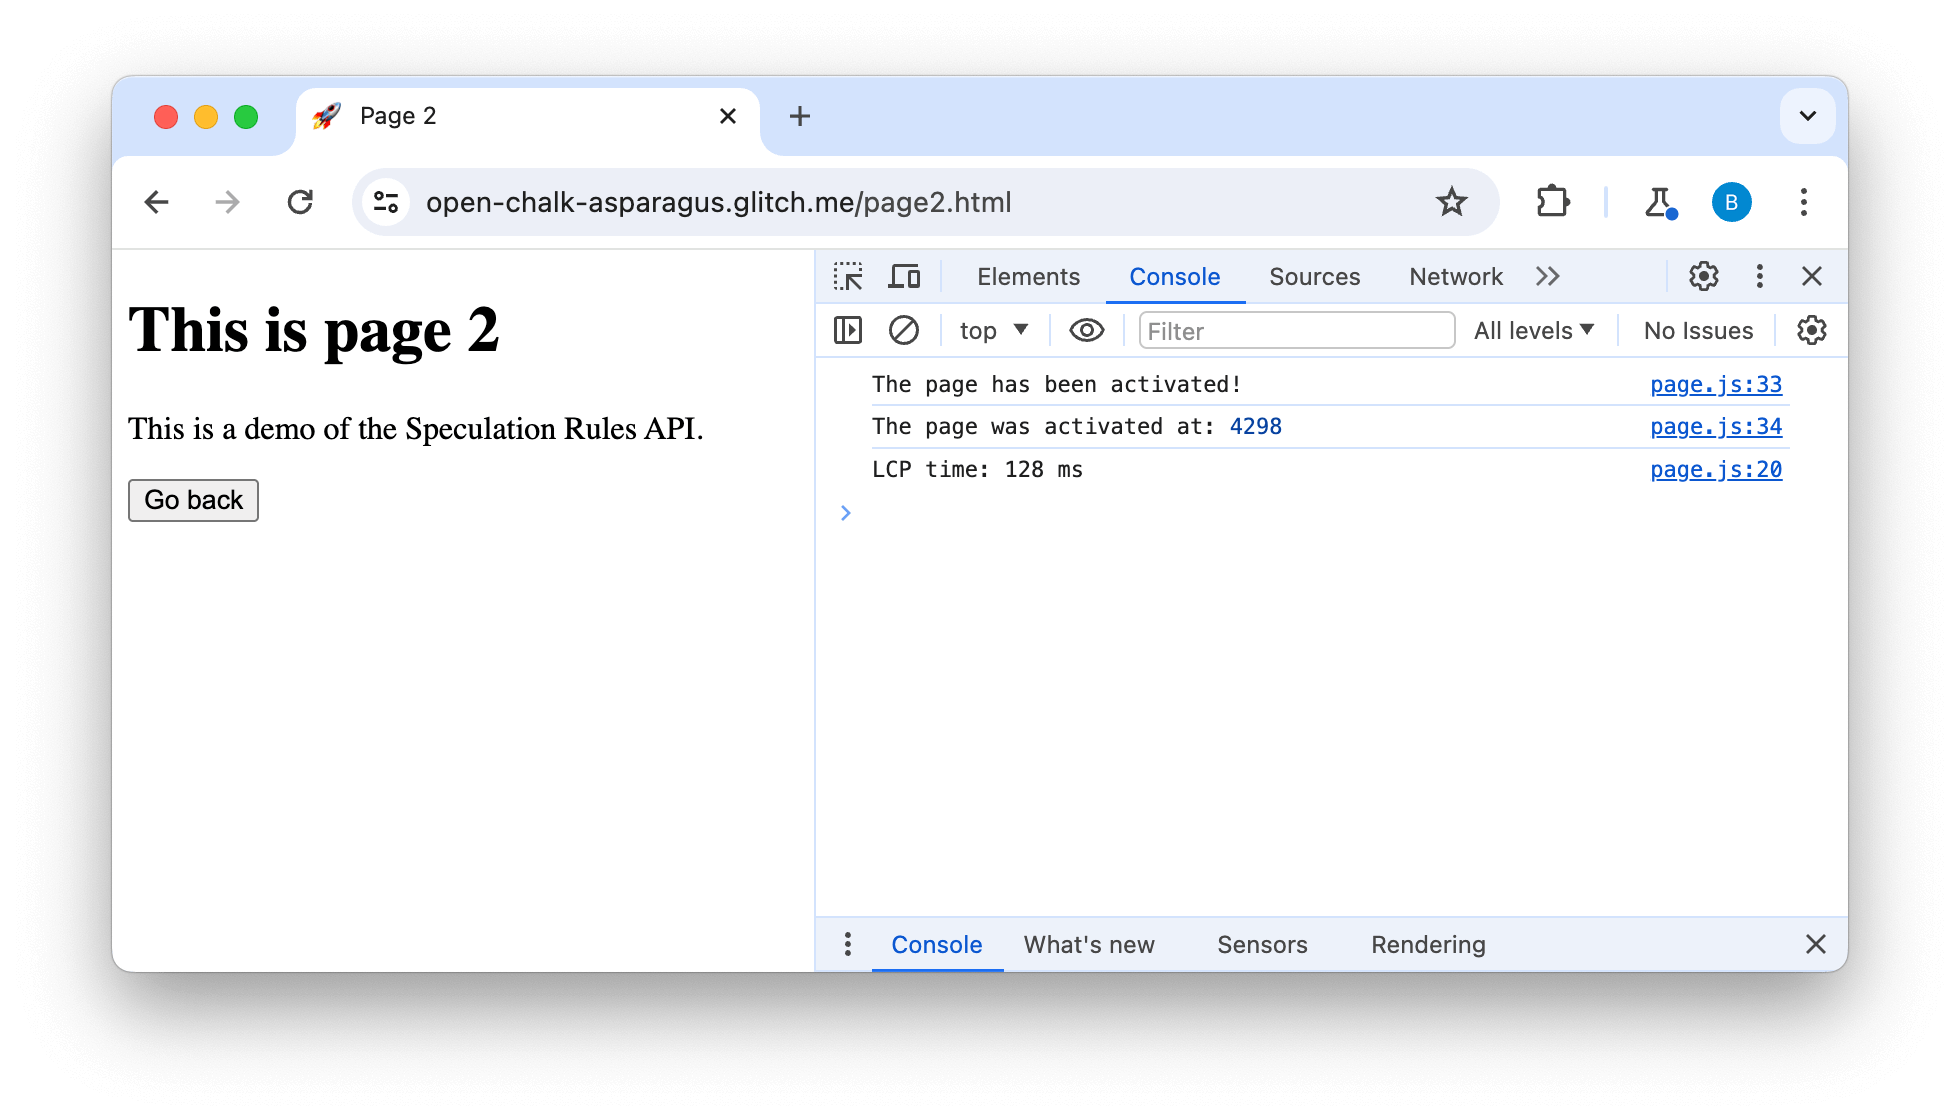
Task: Click the clear console prohibition icon
Action: pyautogui.click(x=903, y=328)
